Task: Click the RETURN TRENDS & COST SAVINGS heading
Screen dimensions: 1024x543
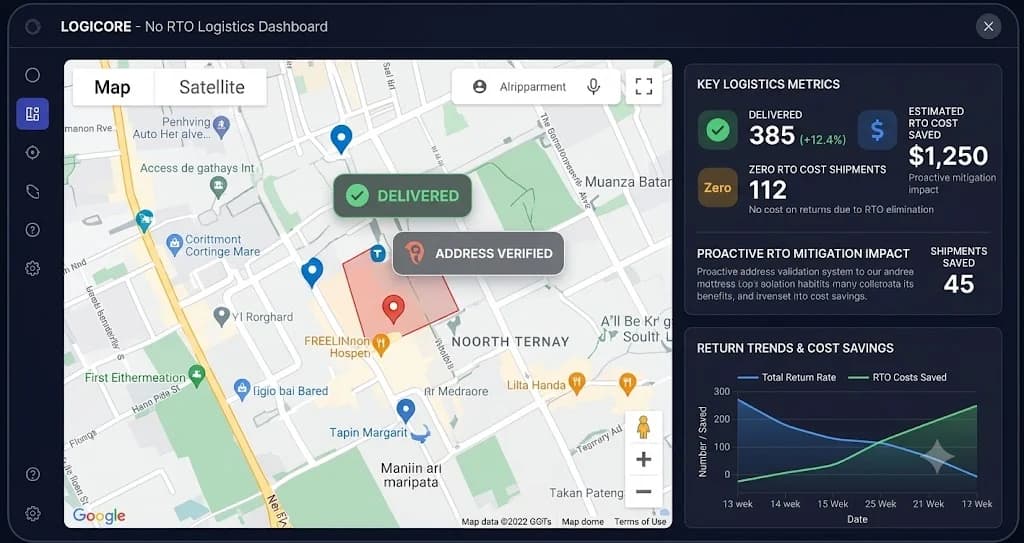Action: click(x=795, y=348)
